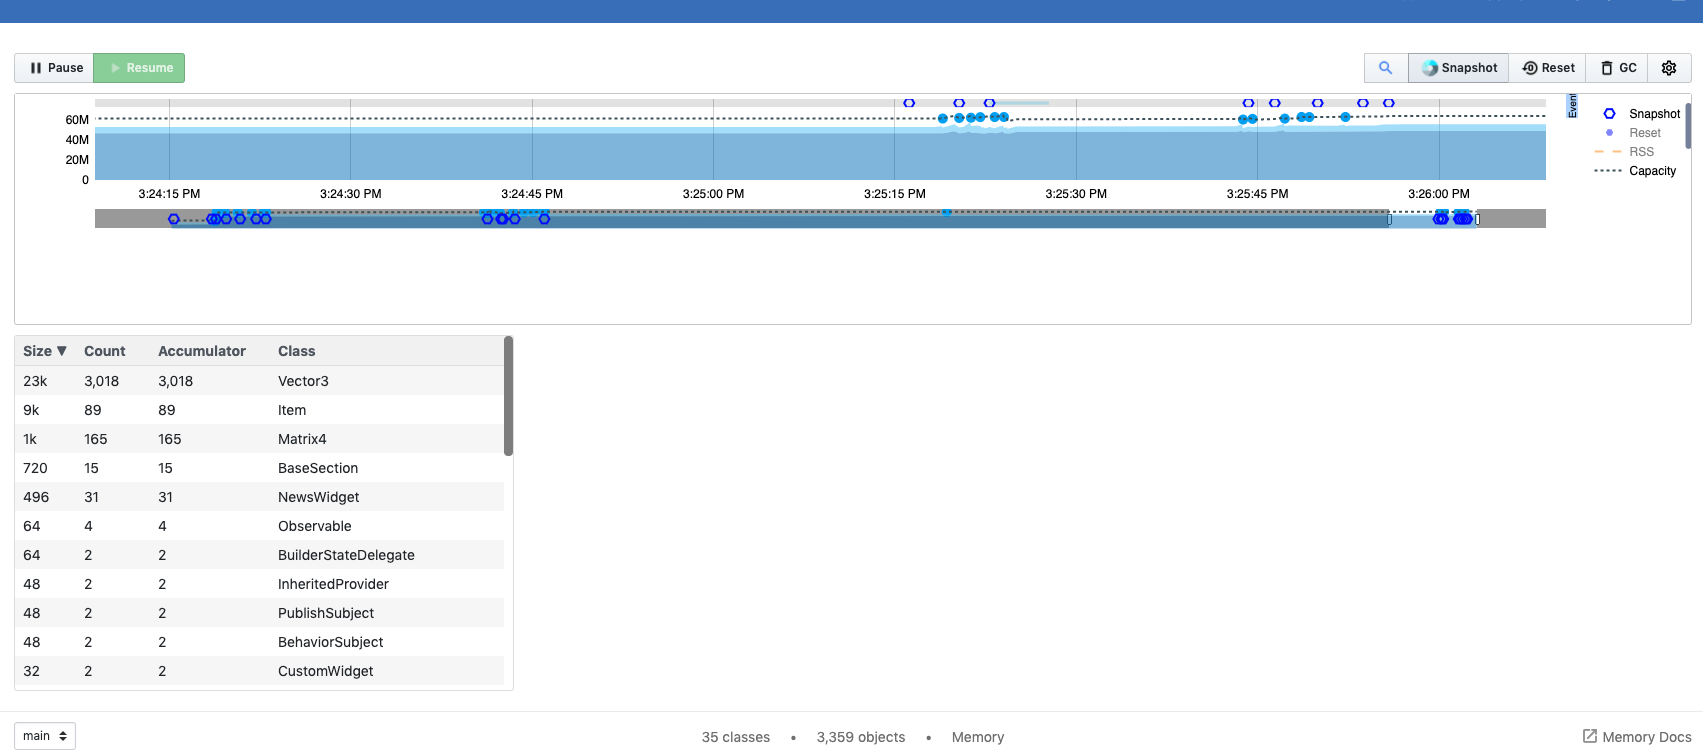
Task: Select the Matrix4 class row
Action: [259, 439]
